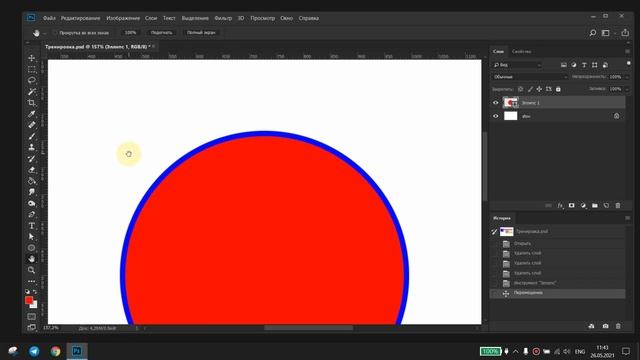Toggle lock all padlock icon
The height and width of the screenshot is (360, 640).
pos(558,89)
